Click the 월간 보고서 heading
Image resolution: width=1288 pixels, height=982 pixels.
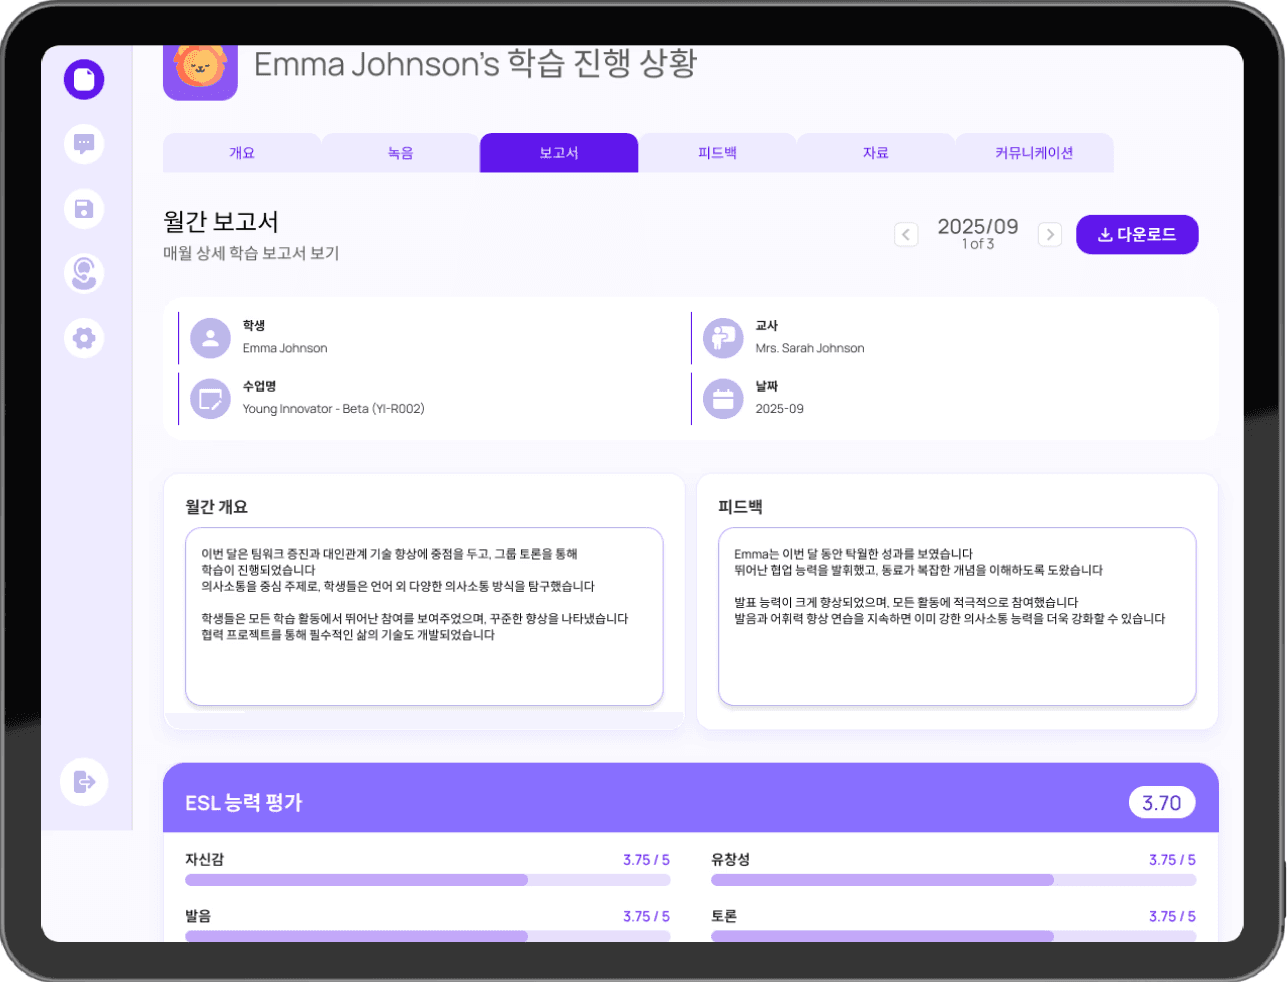tap(221, 222)
